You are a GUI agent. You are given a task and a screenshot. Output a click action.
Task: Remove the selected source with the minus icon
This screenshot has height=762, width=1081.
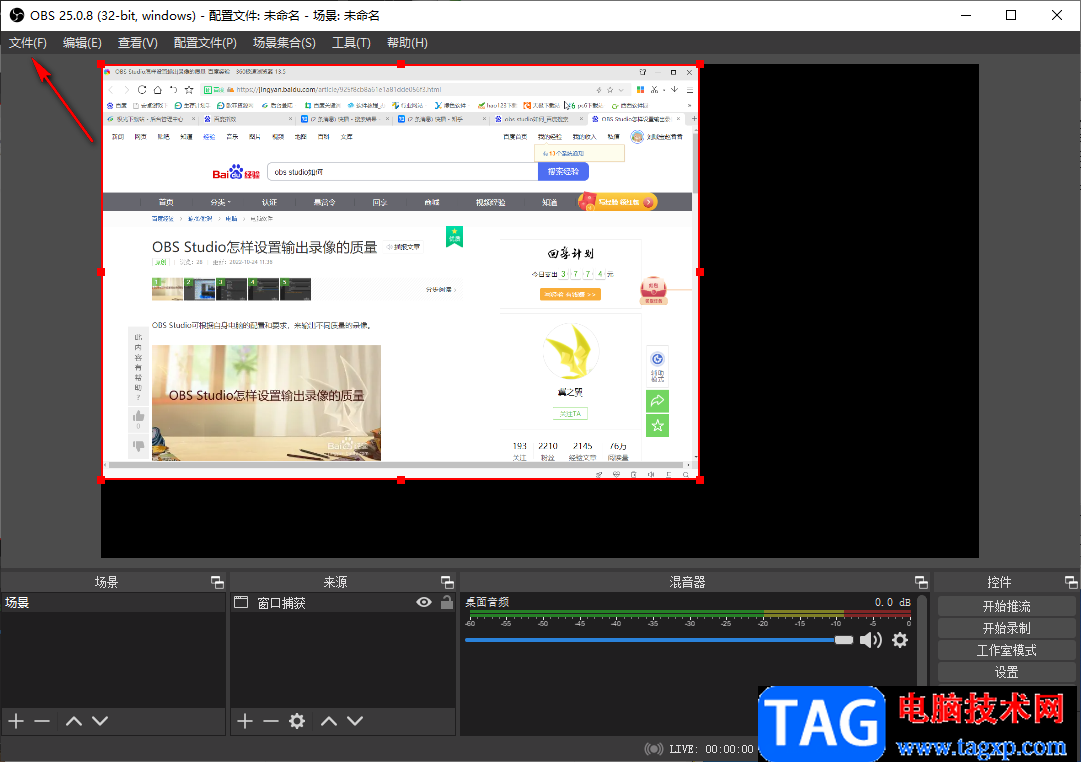click(271, 721)
